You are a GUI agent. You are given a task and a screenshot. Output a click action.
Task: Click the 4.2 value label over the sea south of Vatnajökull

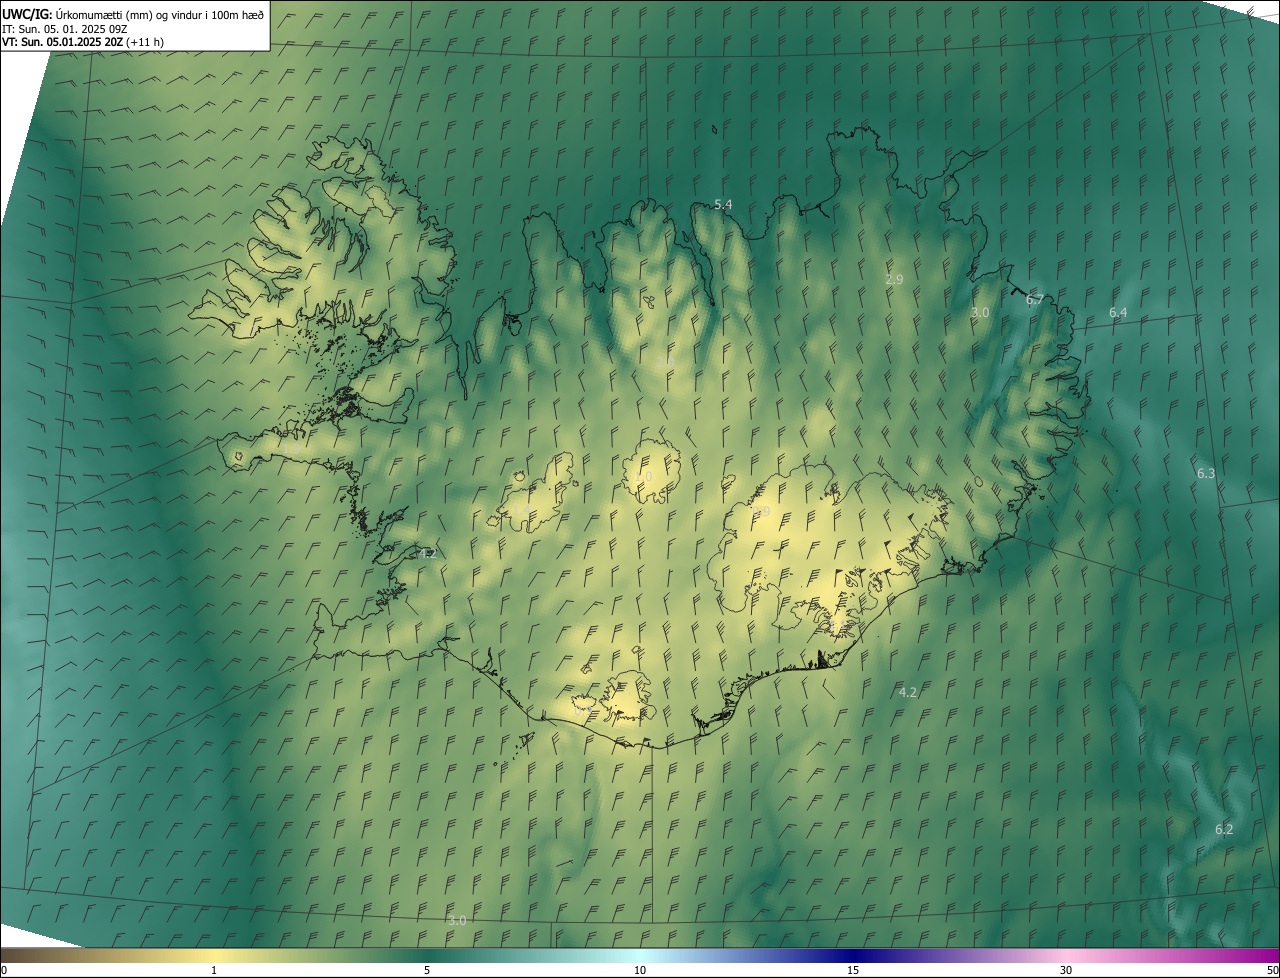click(908, 692)
